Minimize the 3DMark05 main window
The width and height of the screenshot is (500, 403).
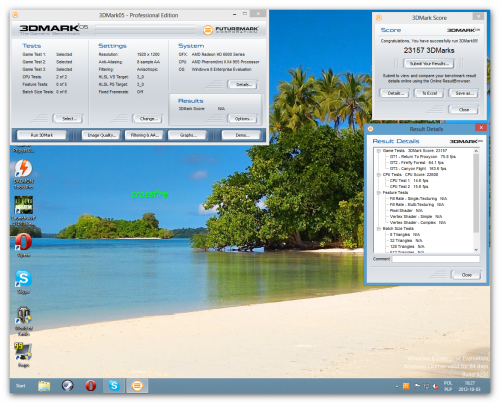click(x=234, y=14)
